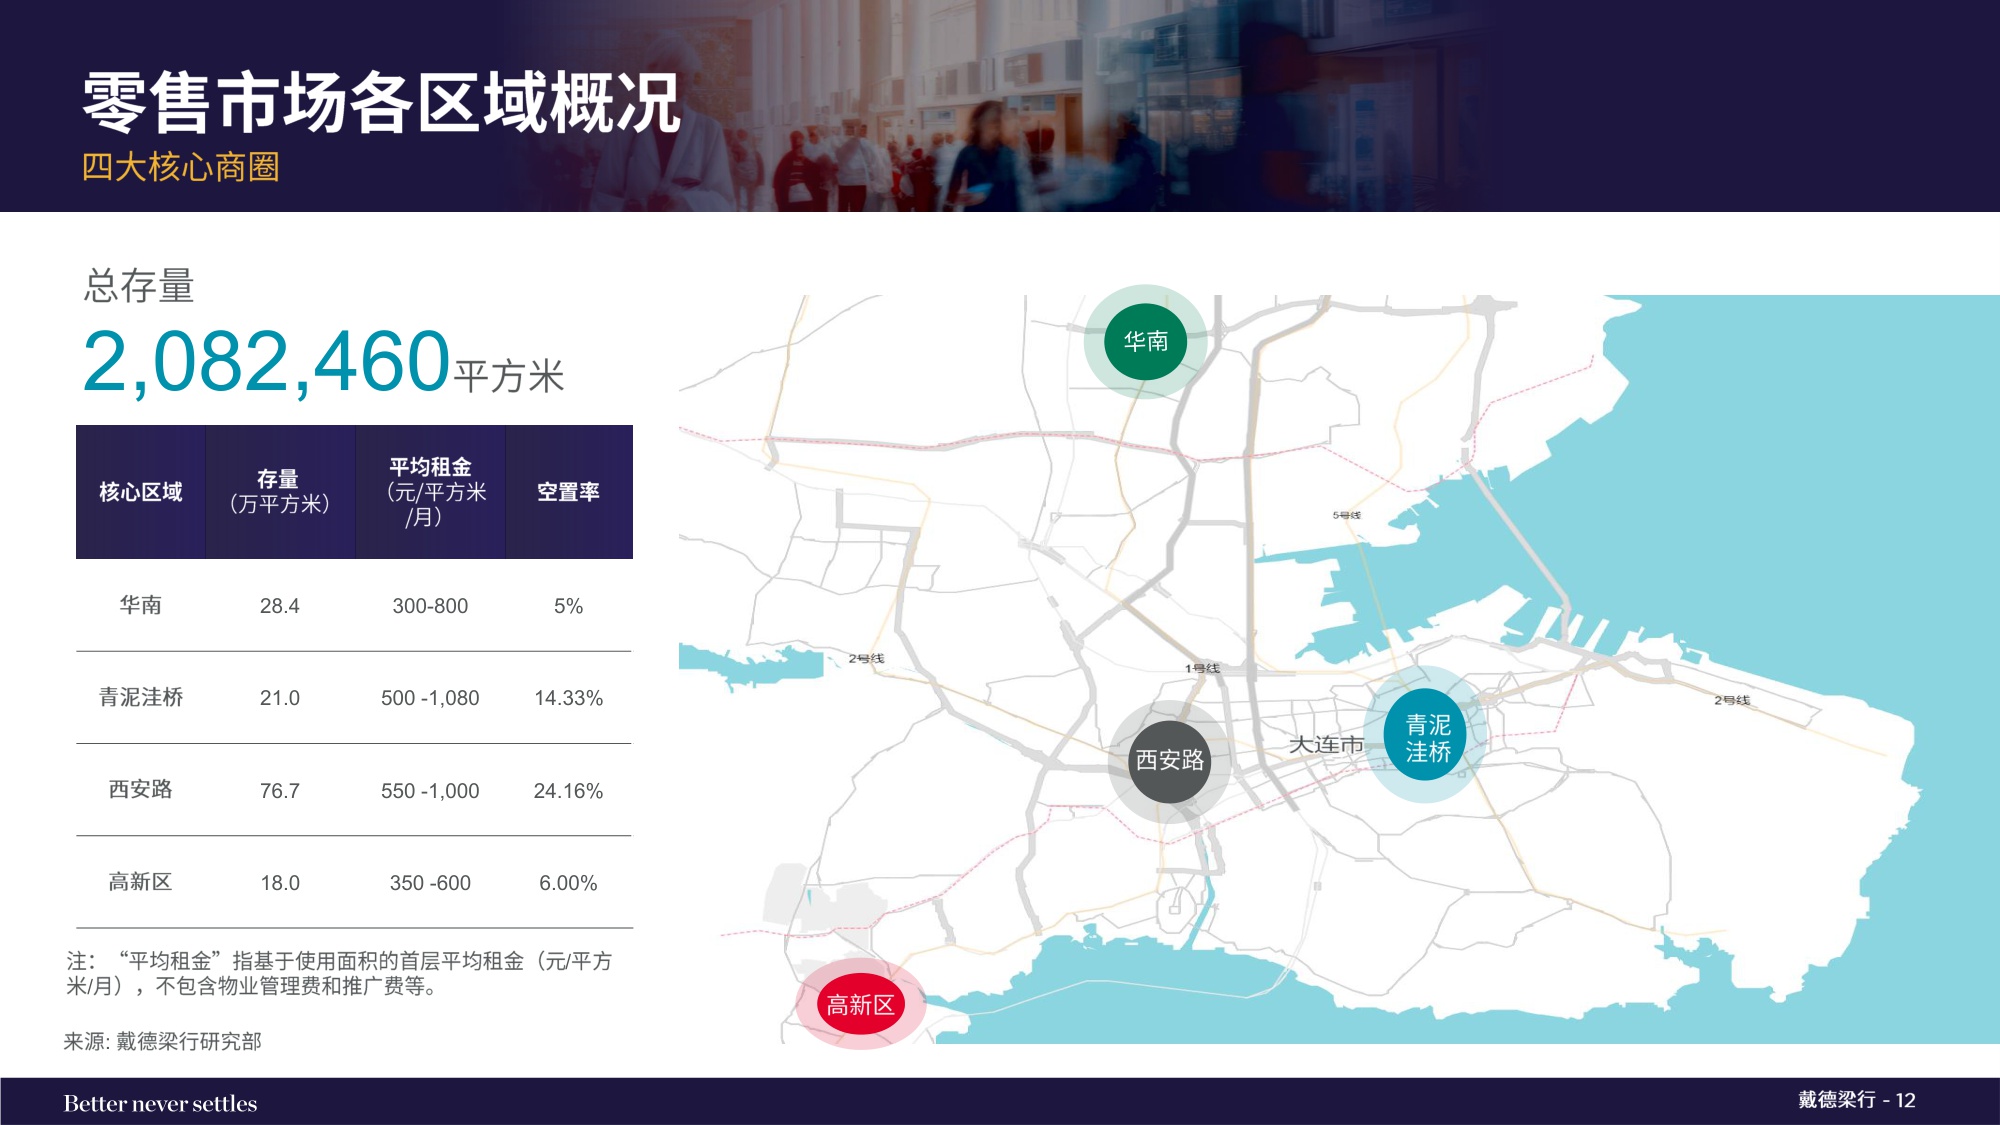Expand the 空置率 column header
The height and width of the screenshot is (1125, 2000).
point(568,490)
